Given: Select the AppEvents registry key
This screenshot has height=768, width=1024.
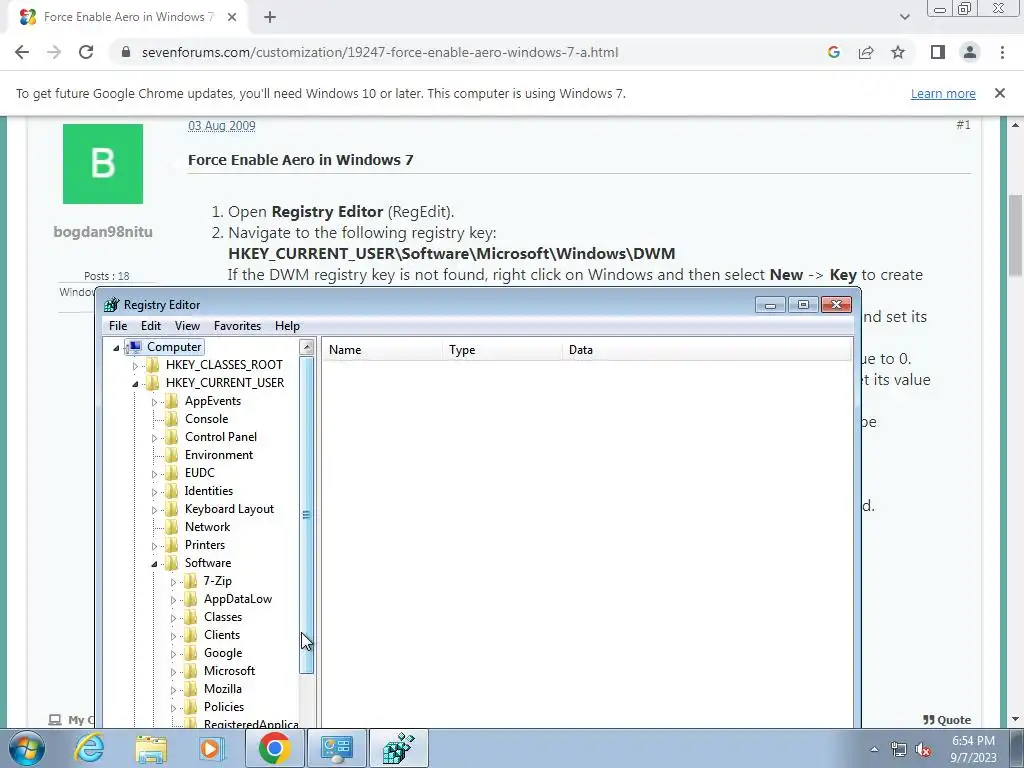Looking at the screenshot, I should (213, 401).
